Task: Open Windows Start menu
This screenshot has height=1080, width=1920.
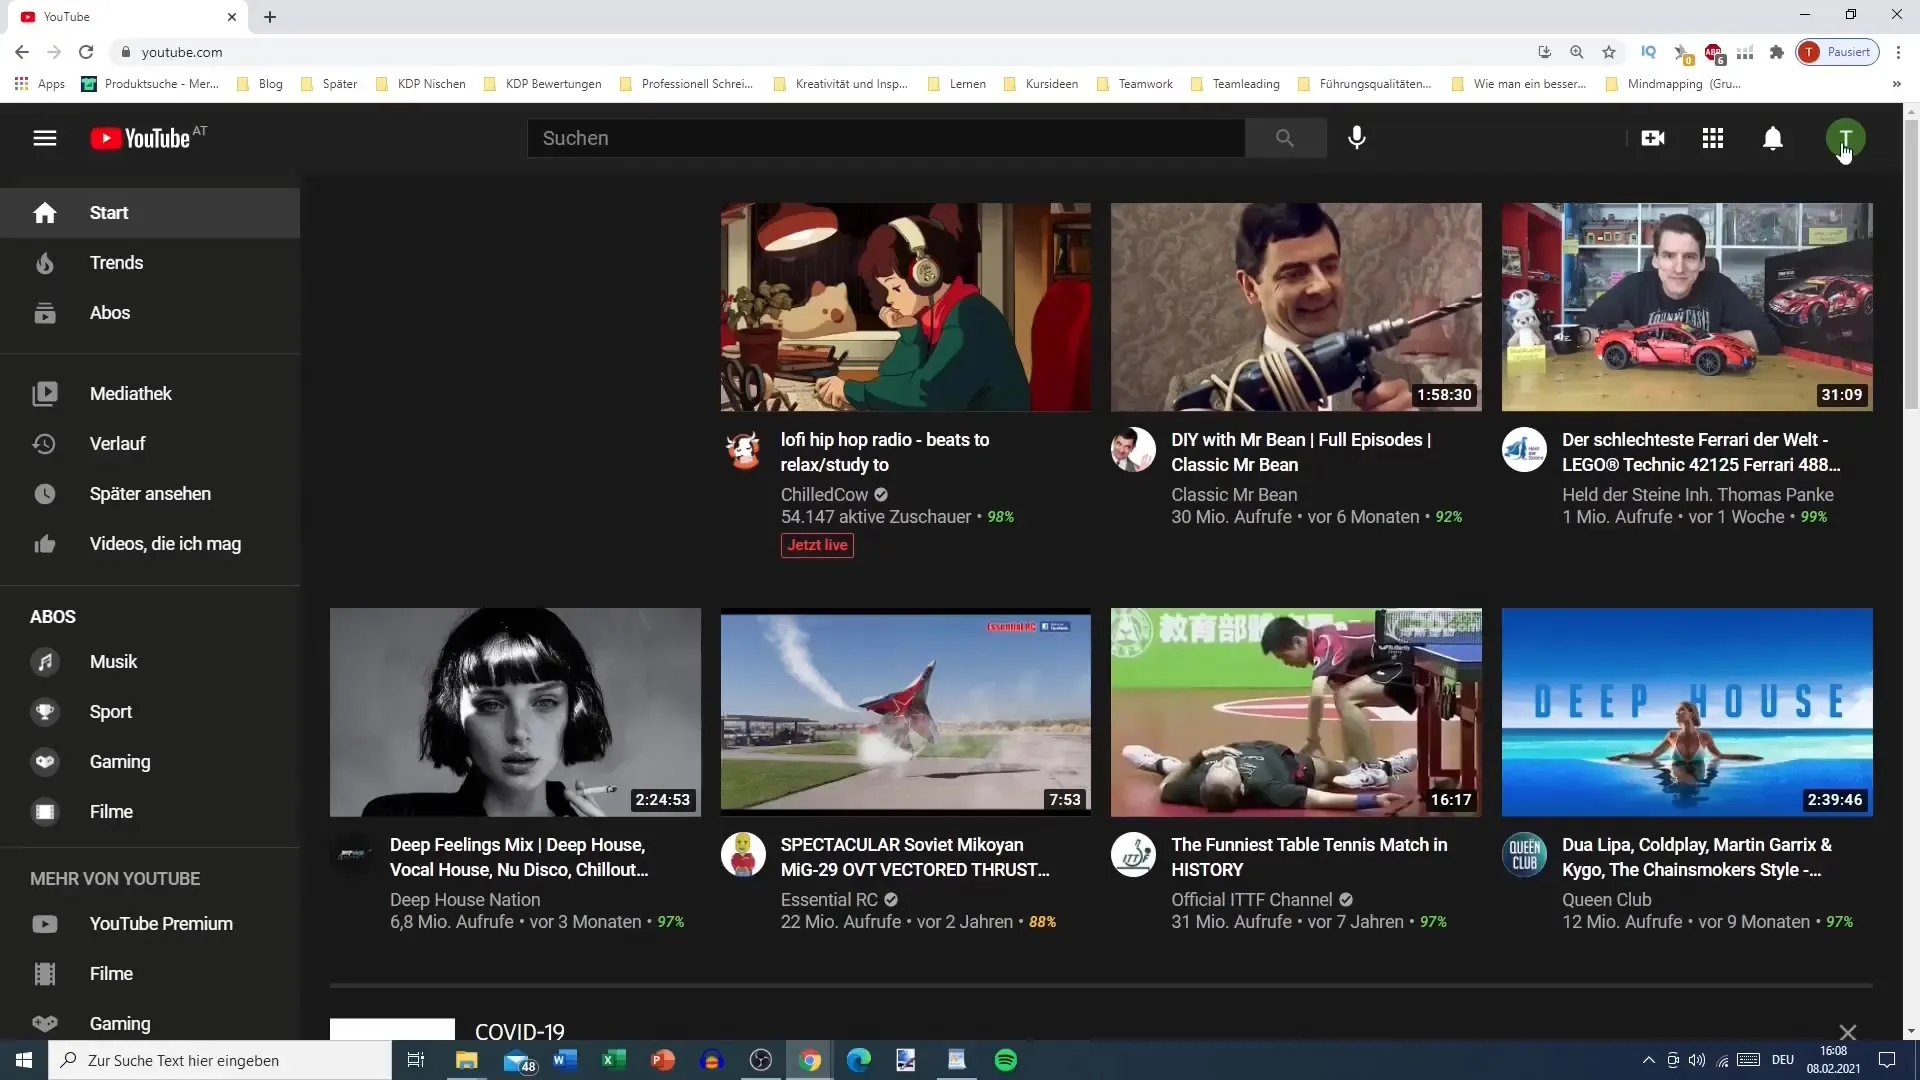Action: 24,1060
